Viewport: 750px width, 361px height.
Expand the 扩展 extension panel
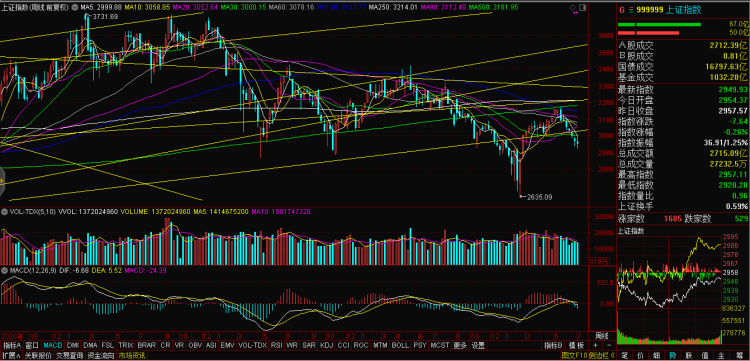(10, 356)
